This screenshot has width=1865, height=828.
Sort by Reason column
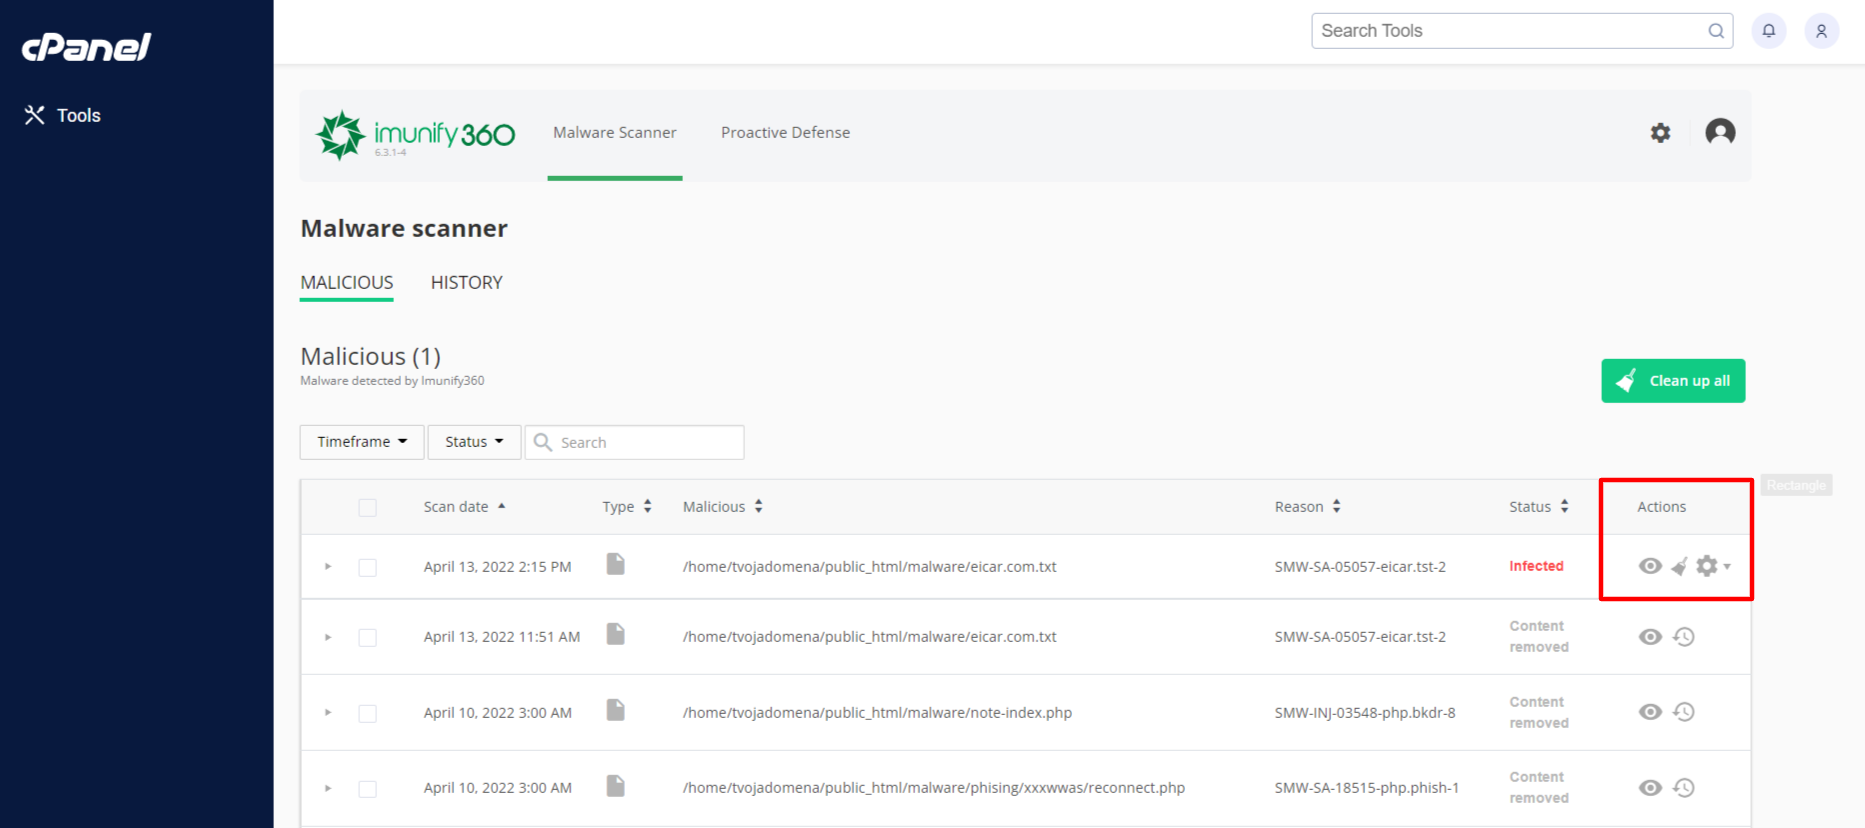pyautogui.click(x=1308, y=507)
